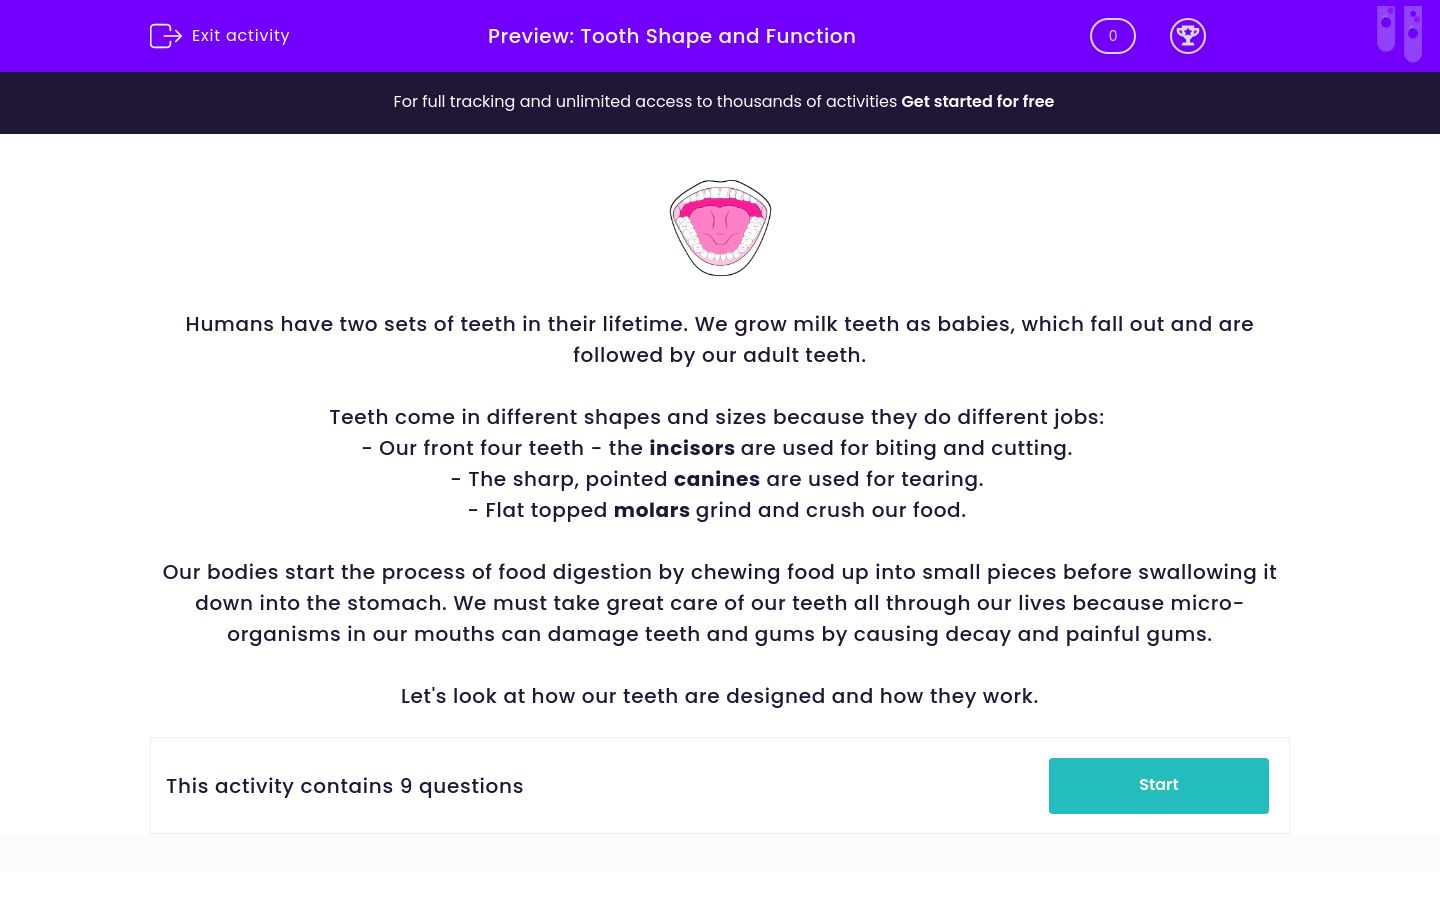Select the bolded word incisors
Screen dimensions: 1440x900
[x=692, y=448]
